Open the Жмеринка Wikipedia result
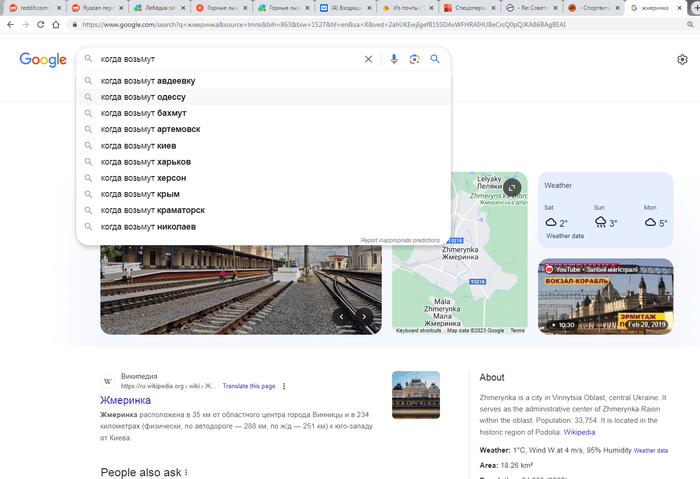700x479 pixels. tap(125, 400)
